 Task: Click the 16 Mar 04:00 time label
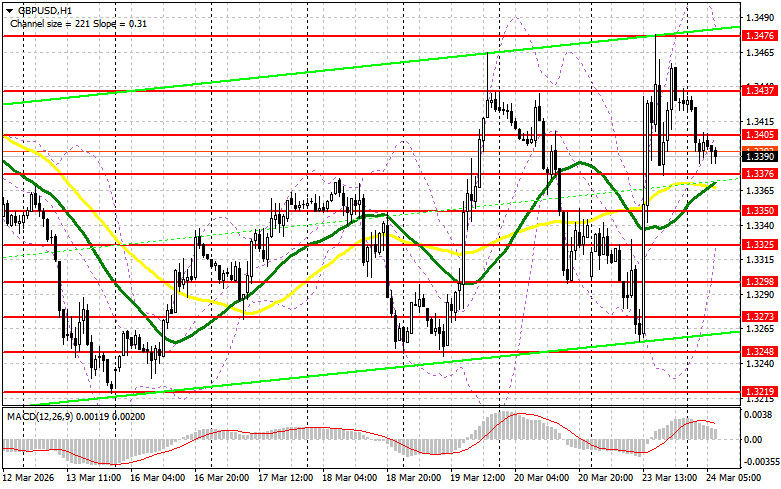(x=157, y=478)
